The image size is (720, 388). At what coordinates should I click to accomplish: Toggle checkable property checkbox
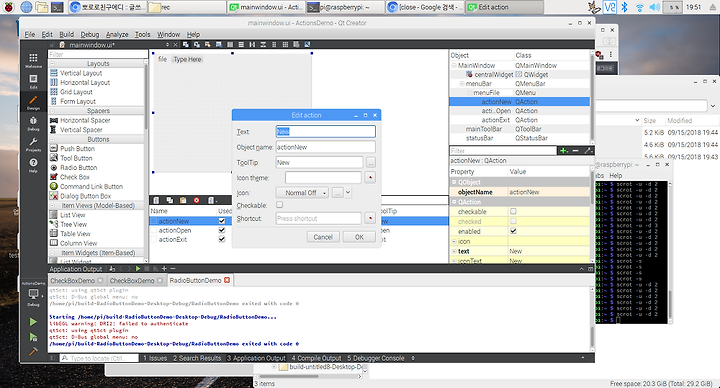[513, 212]
